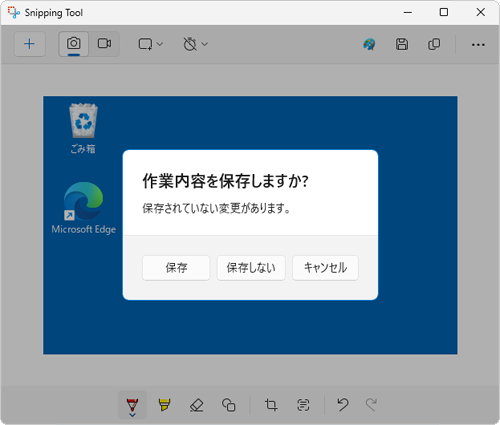Select the yellow Highlighter tool
The height and width of the screenshot is (425, 500).
[164, 405]
